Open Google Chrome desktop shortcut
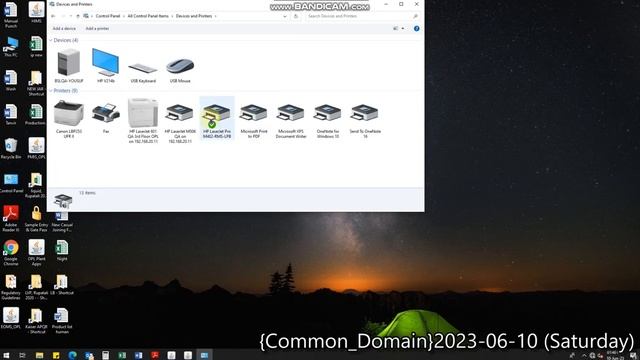 11,253
